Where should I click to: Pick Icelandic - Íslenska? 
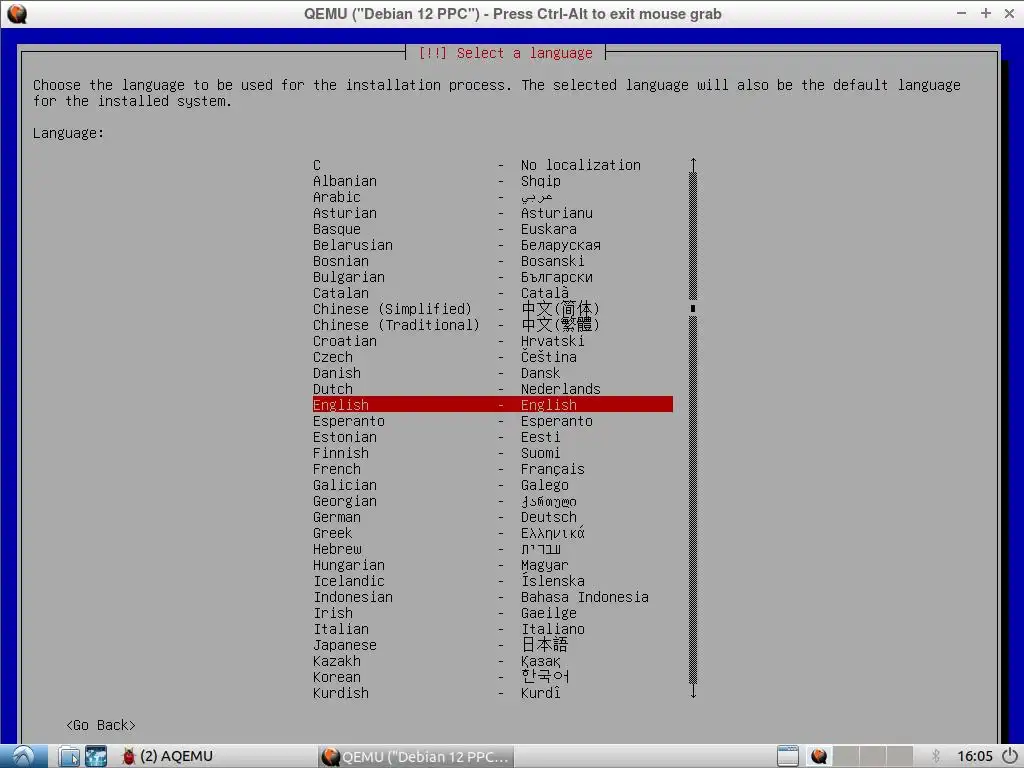tap(492, 581)
